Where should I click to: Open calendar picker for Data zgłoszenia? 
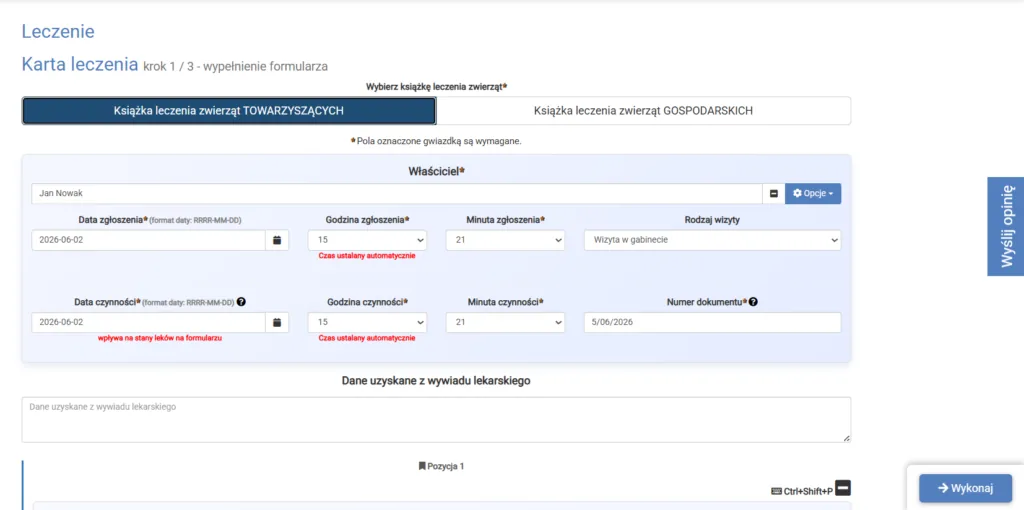[277, 240]
